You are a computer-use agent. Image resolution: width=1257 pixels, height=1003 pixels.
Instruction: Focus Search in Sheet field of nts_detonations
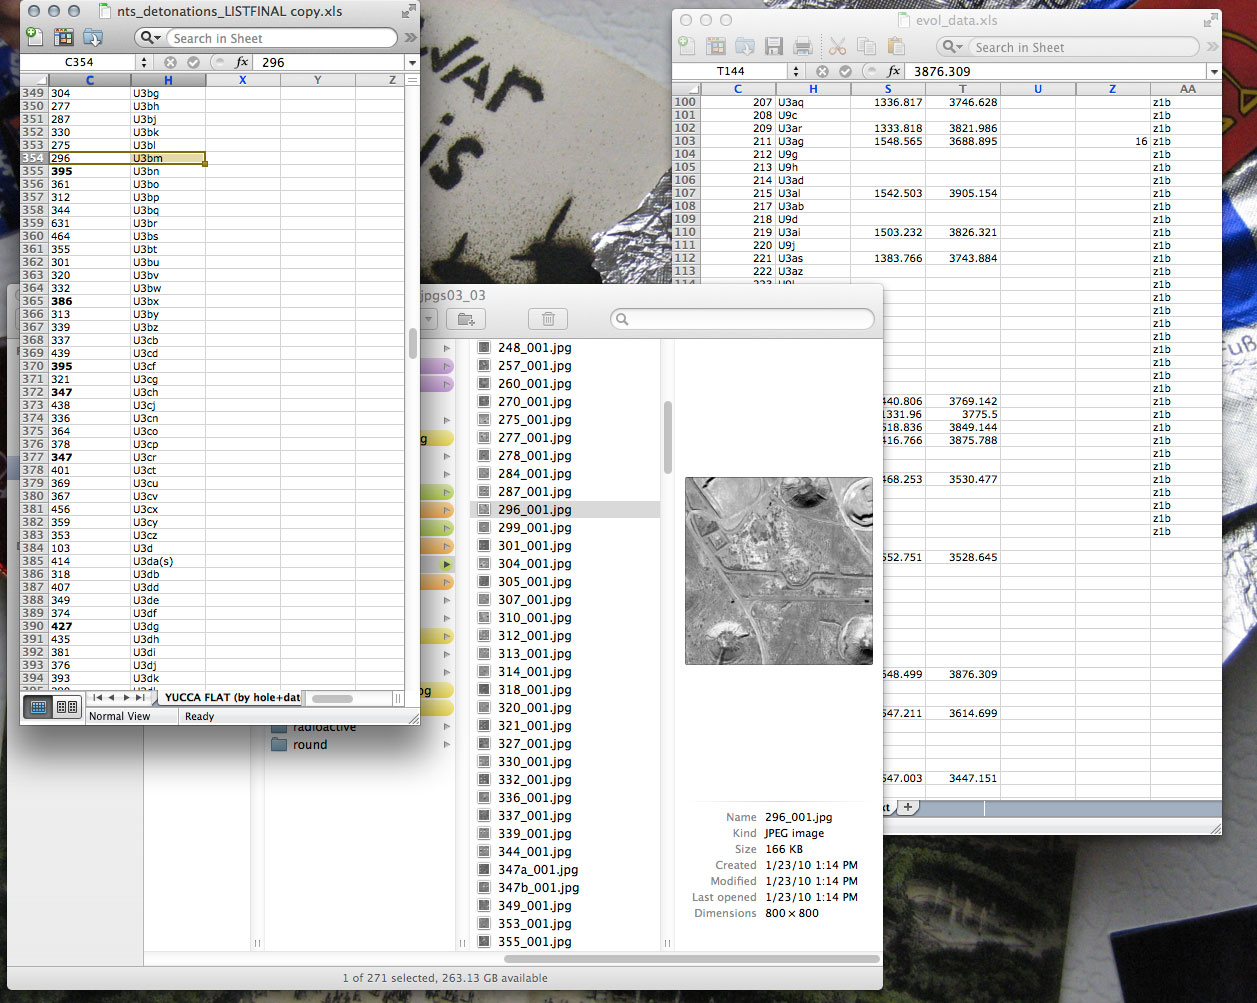pos(280,38)
